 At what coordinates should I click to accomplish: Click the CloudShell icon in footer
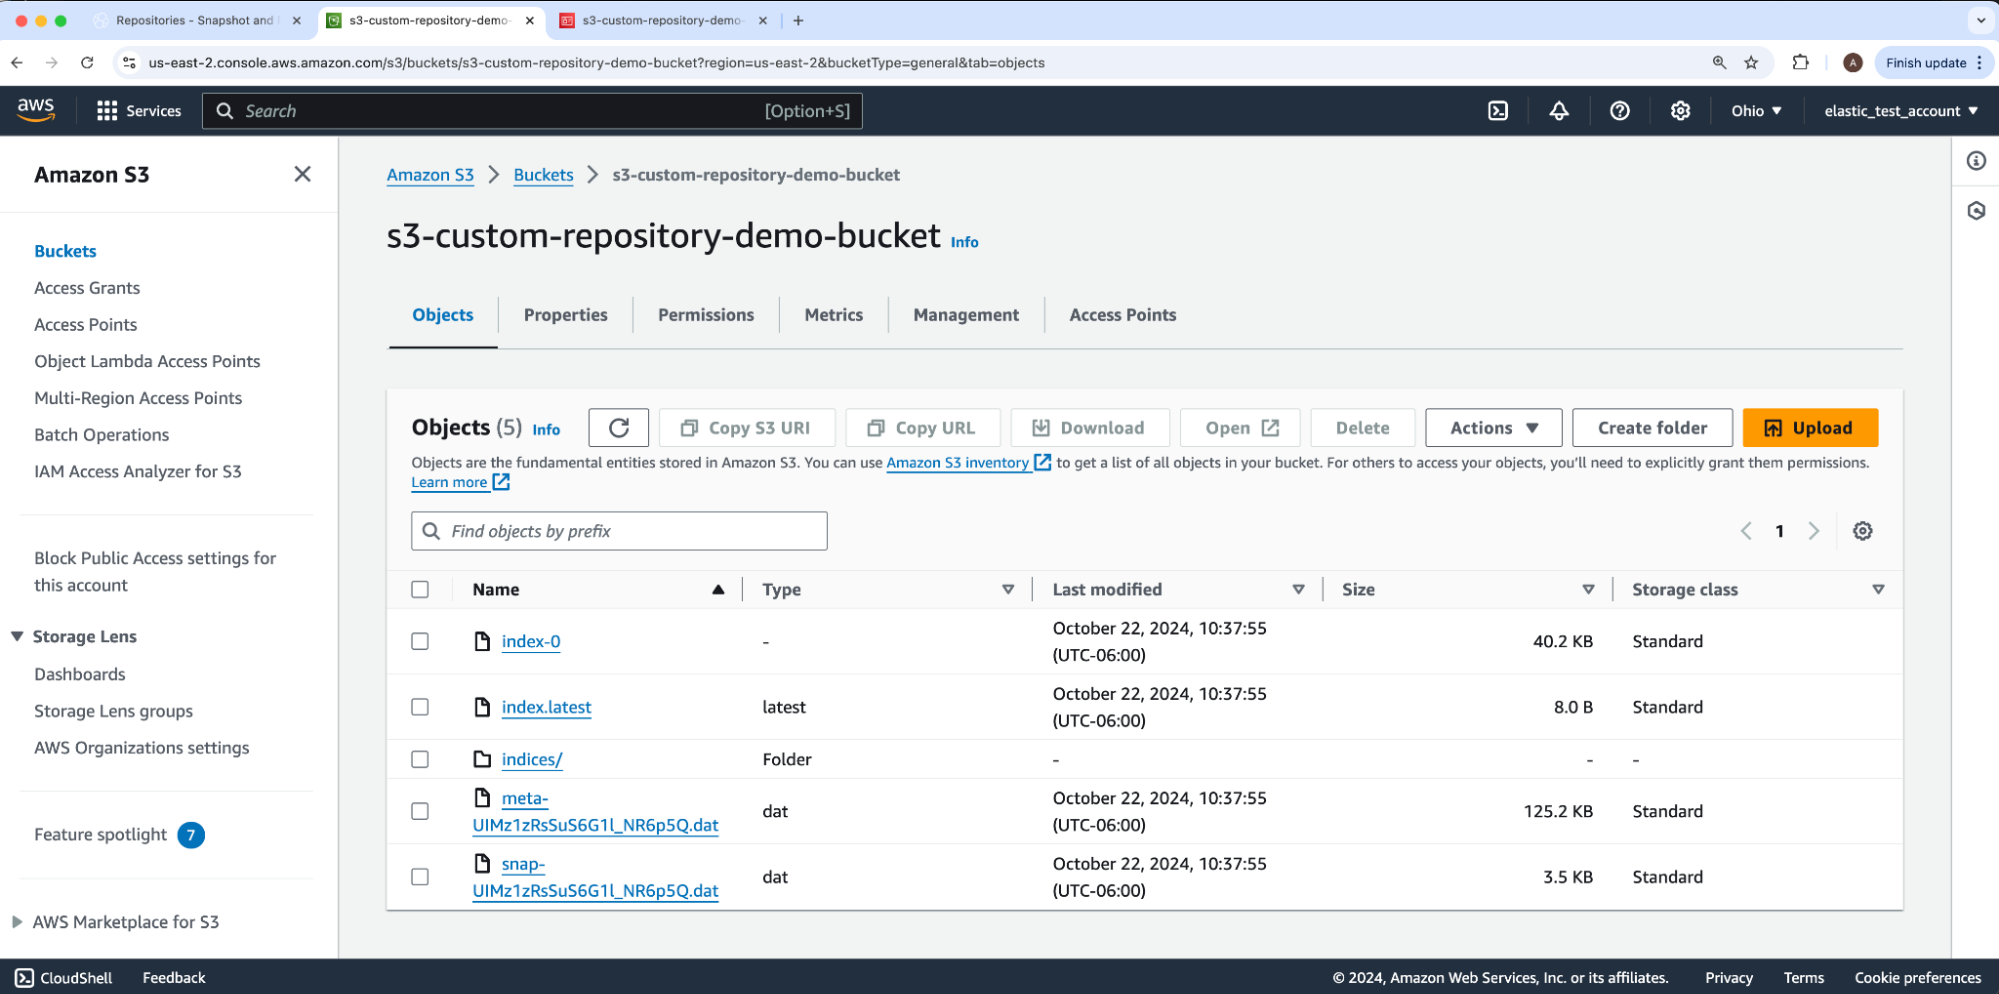[x=24, y=978]
